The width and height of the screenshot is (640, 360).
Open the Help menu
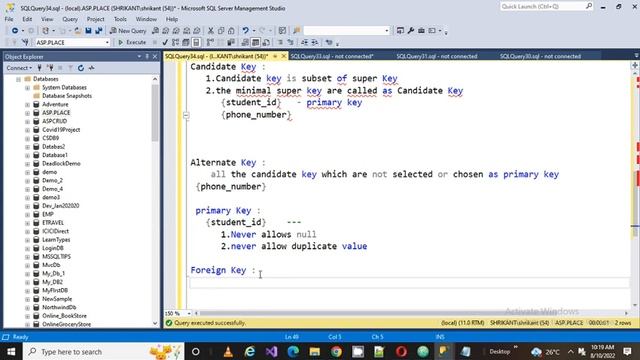(172, 19)
